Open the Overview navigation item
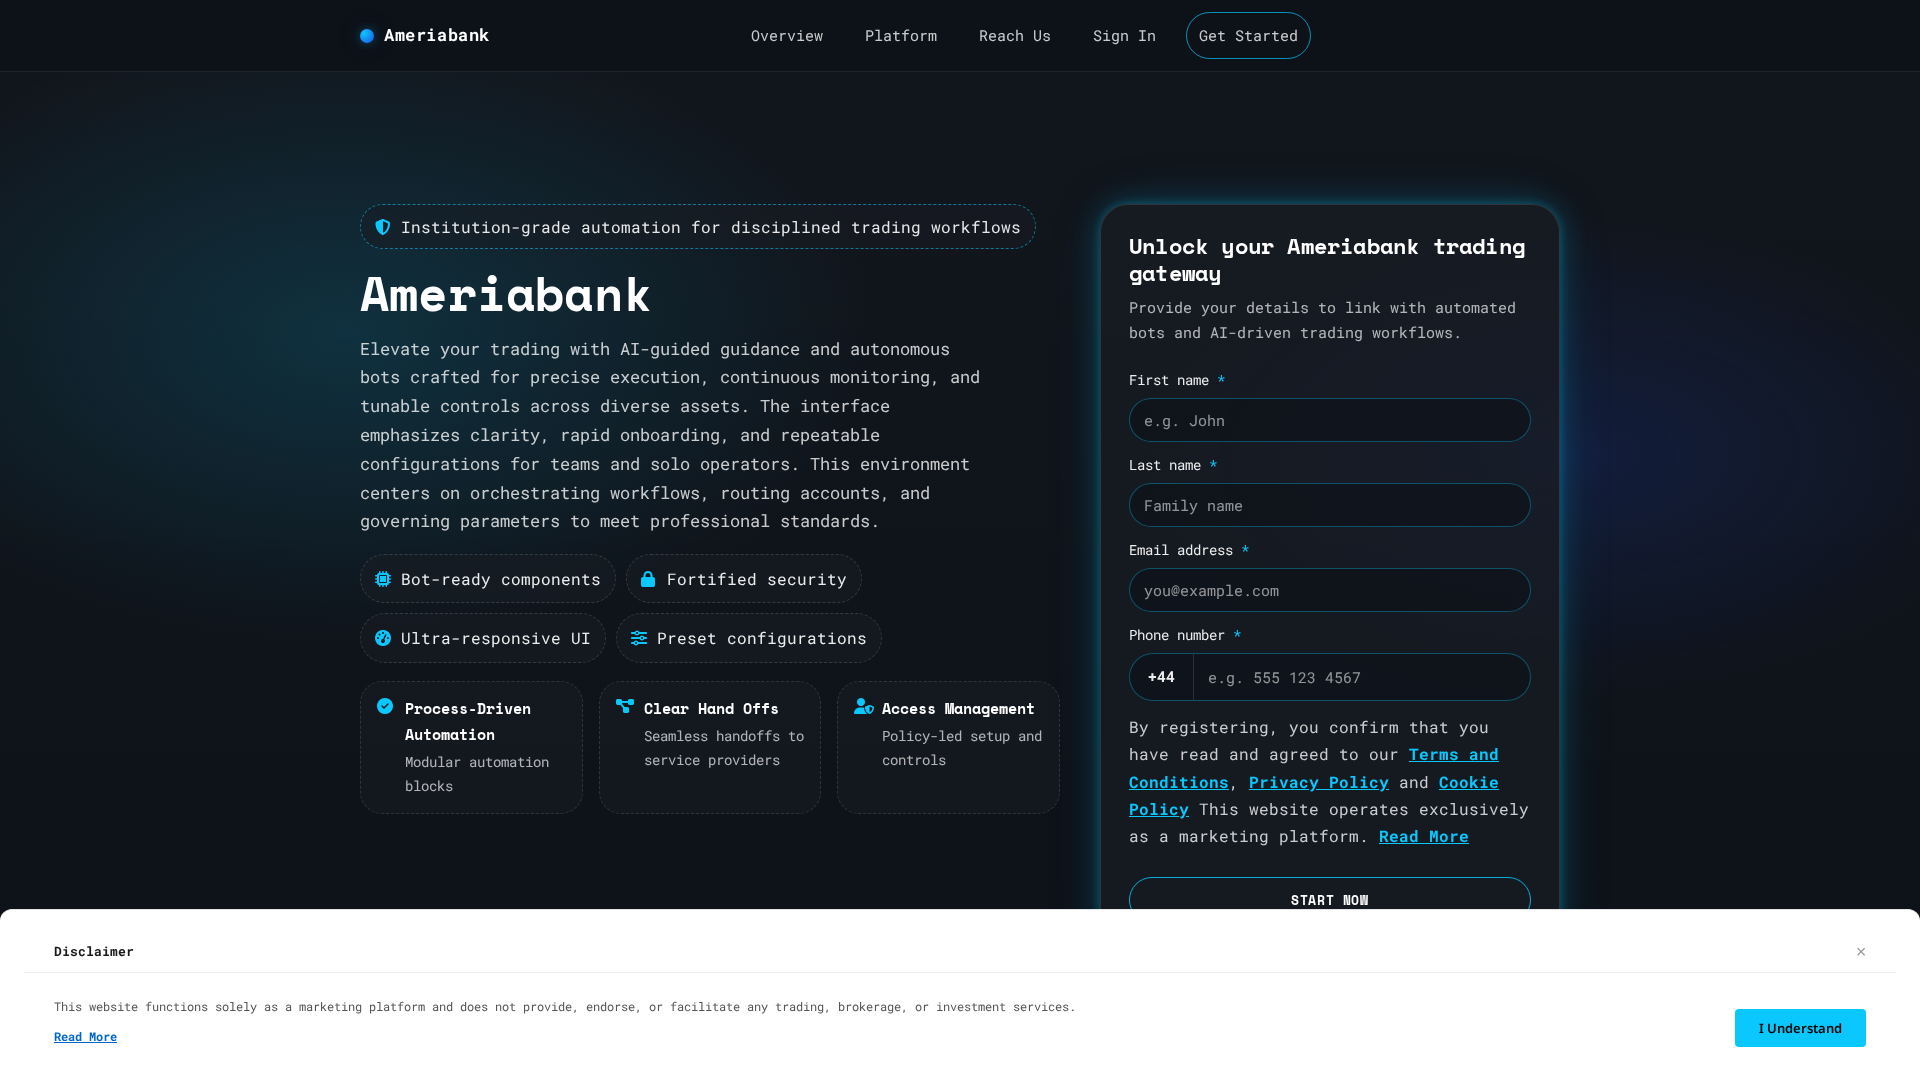This screenshot has width=1920, height=1080. click(x=786, y=35)
